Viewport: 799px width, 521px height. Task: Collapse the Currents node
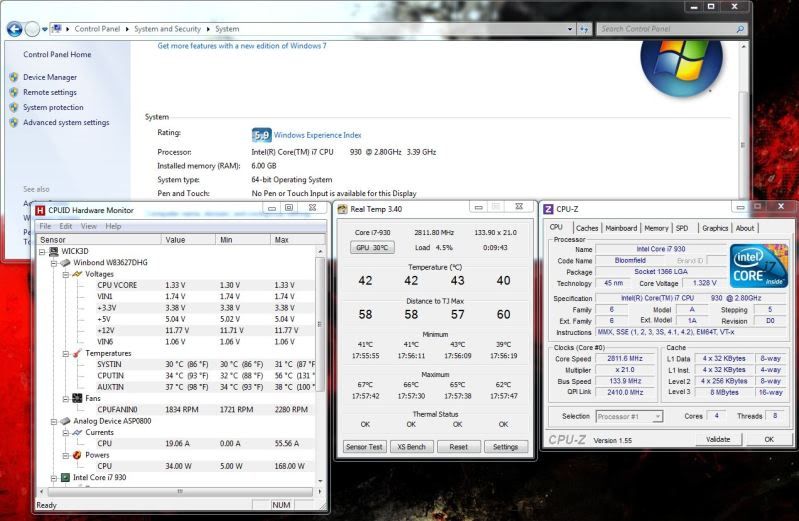(x=66, y=433)
